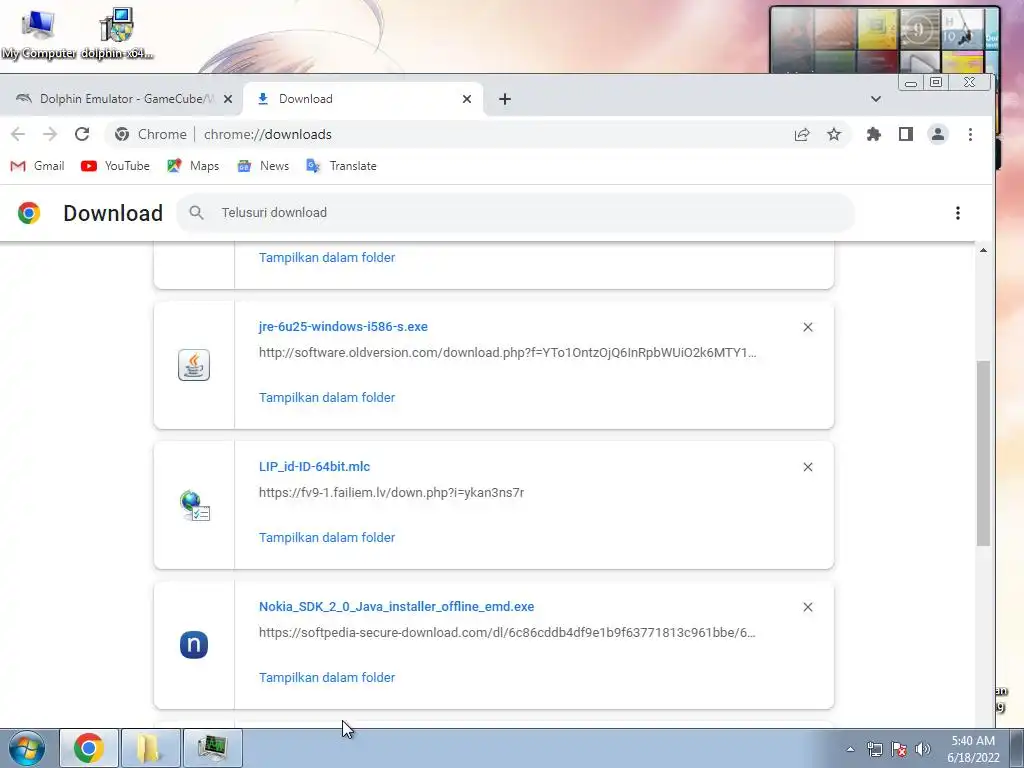Viewport: 1024px width, 768px height.
Task: Click the taskbar clock 5:40 AM
Action: point(973,749)
